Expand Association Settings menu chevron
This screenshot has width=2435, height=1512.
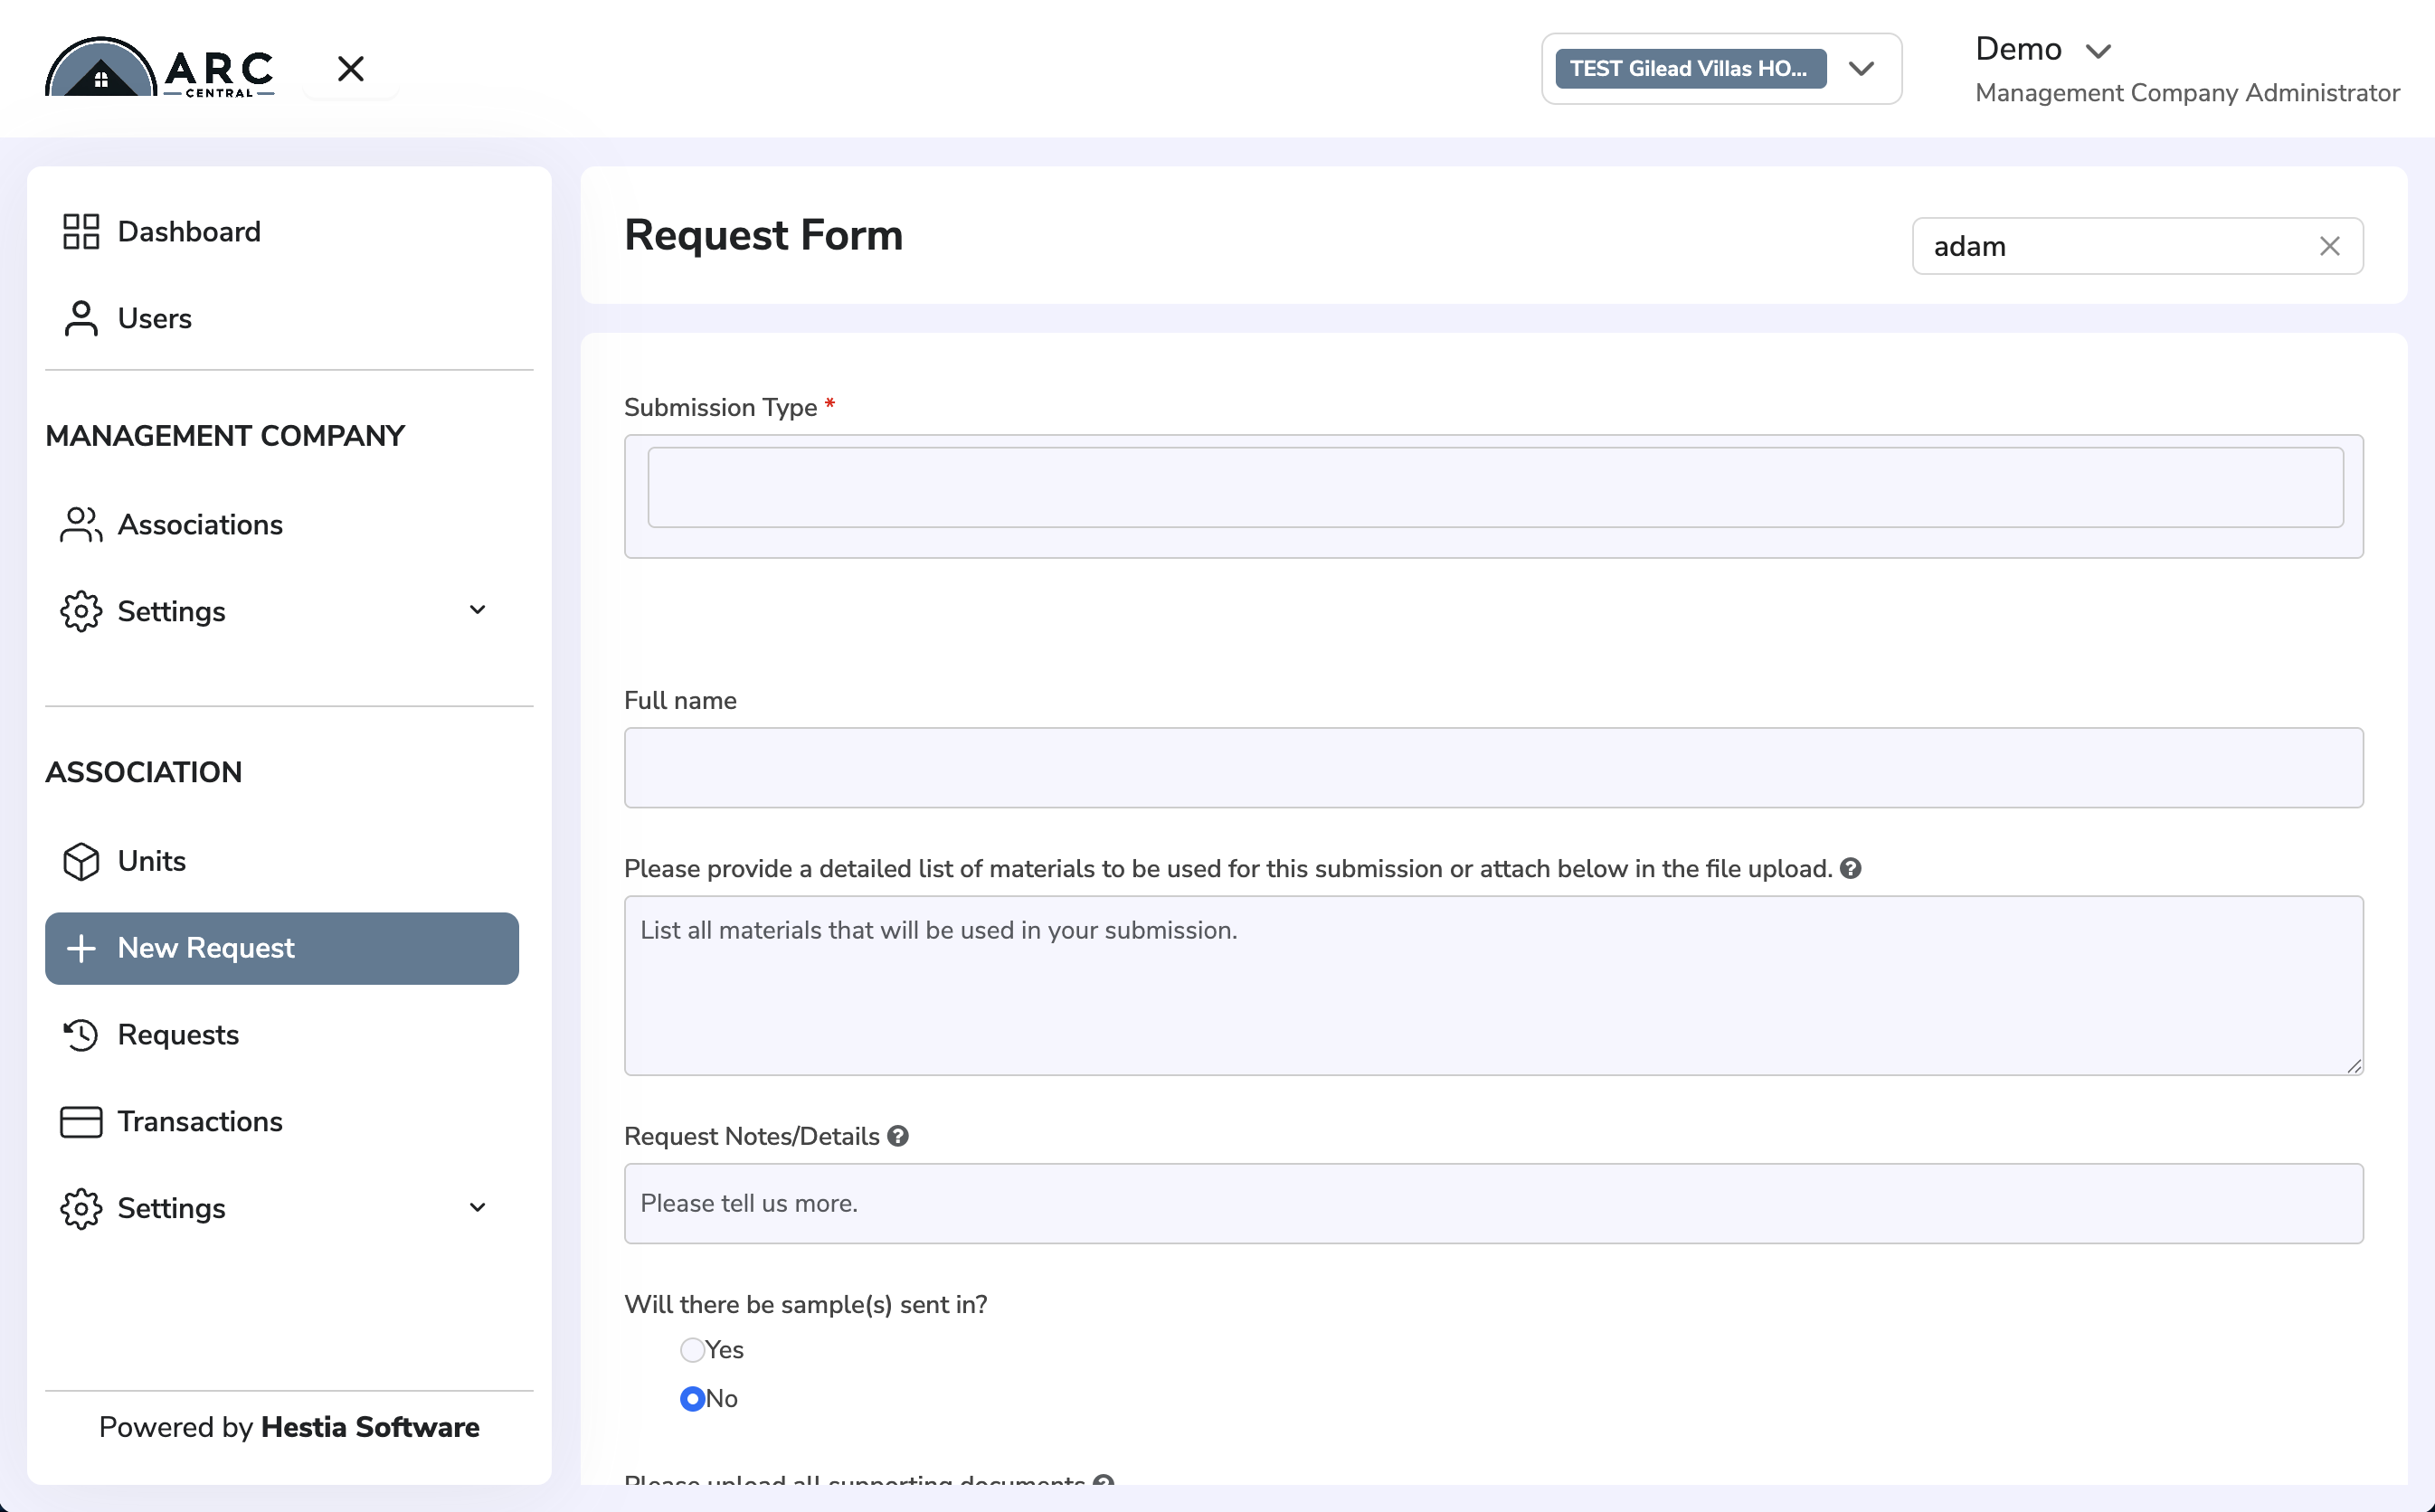pos(478,1208)
